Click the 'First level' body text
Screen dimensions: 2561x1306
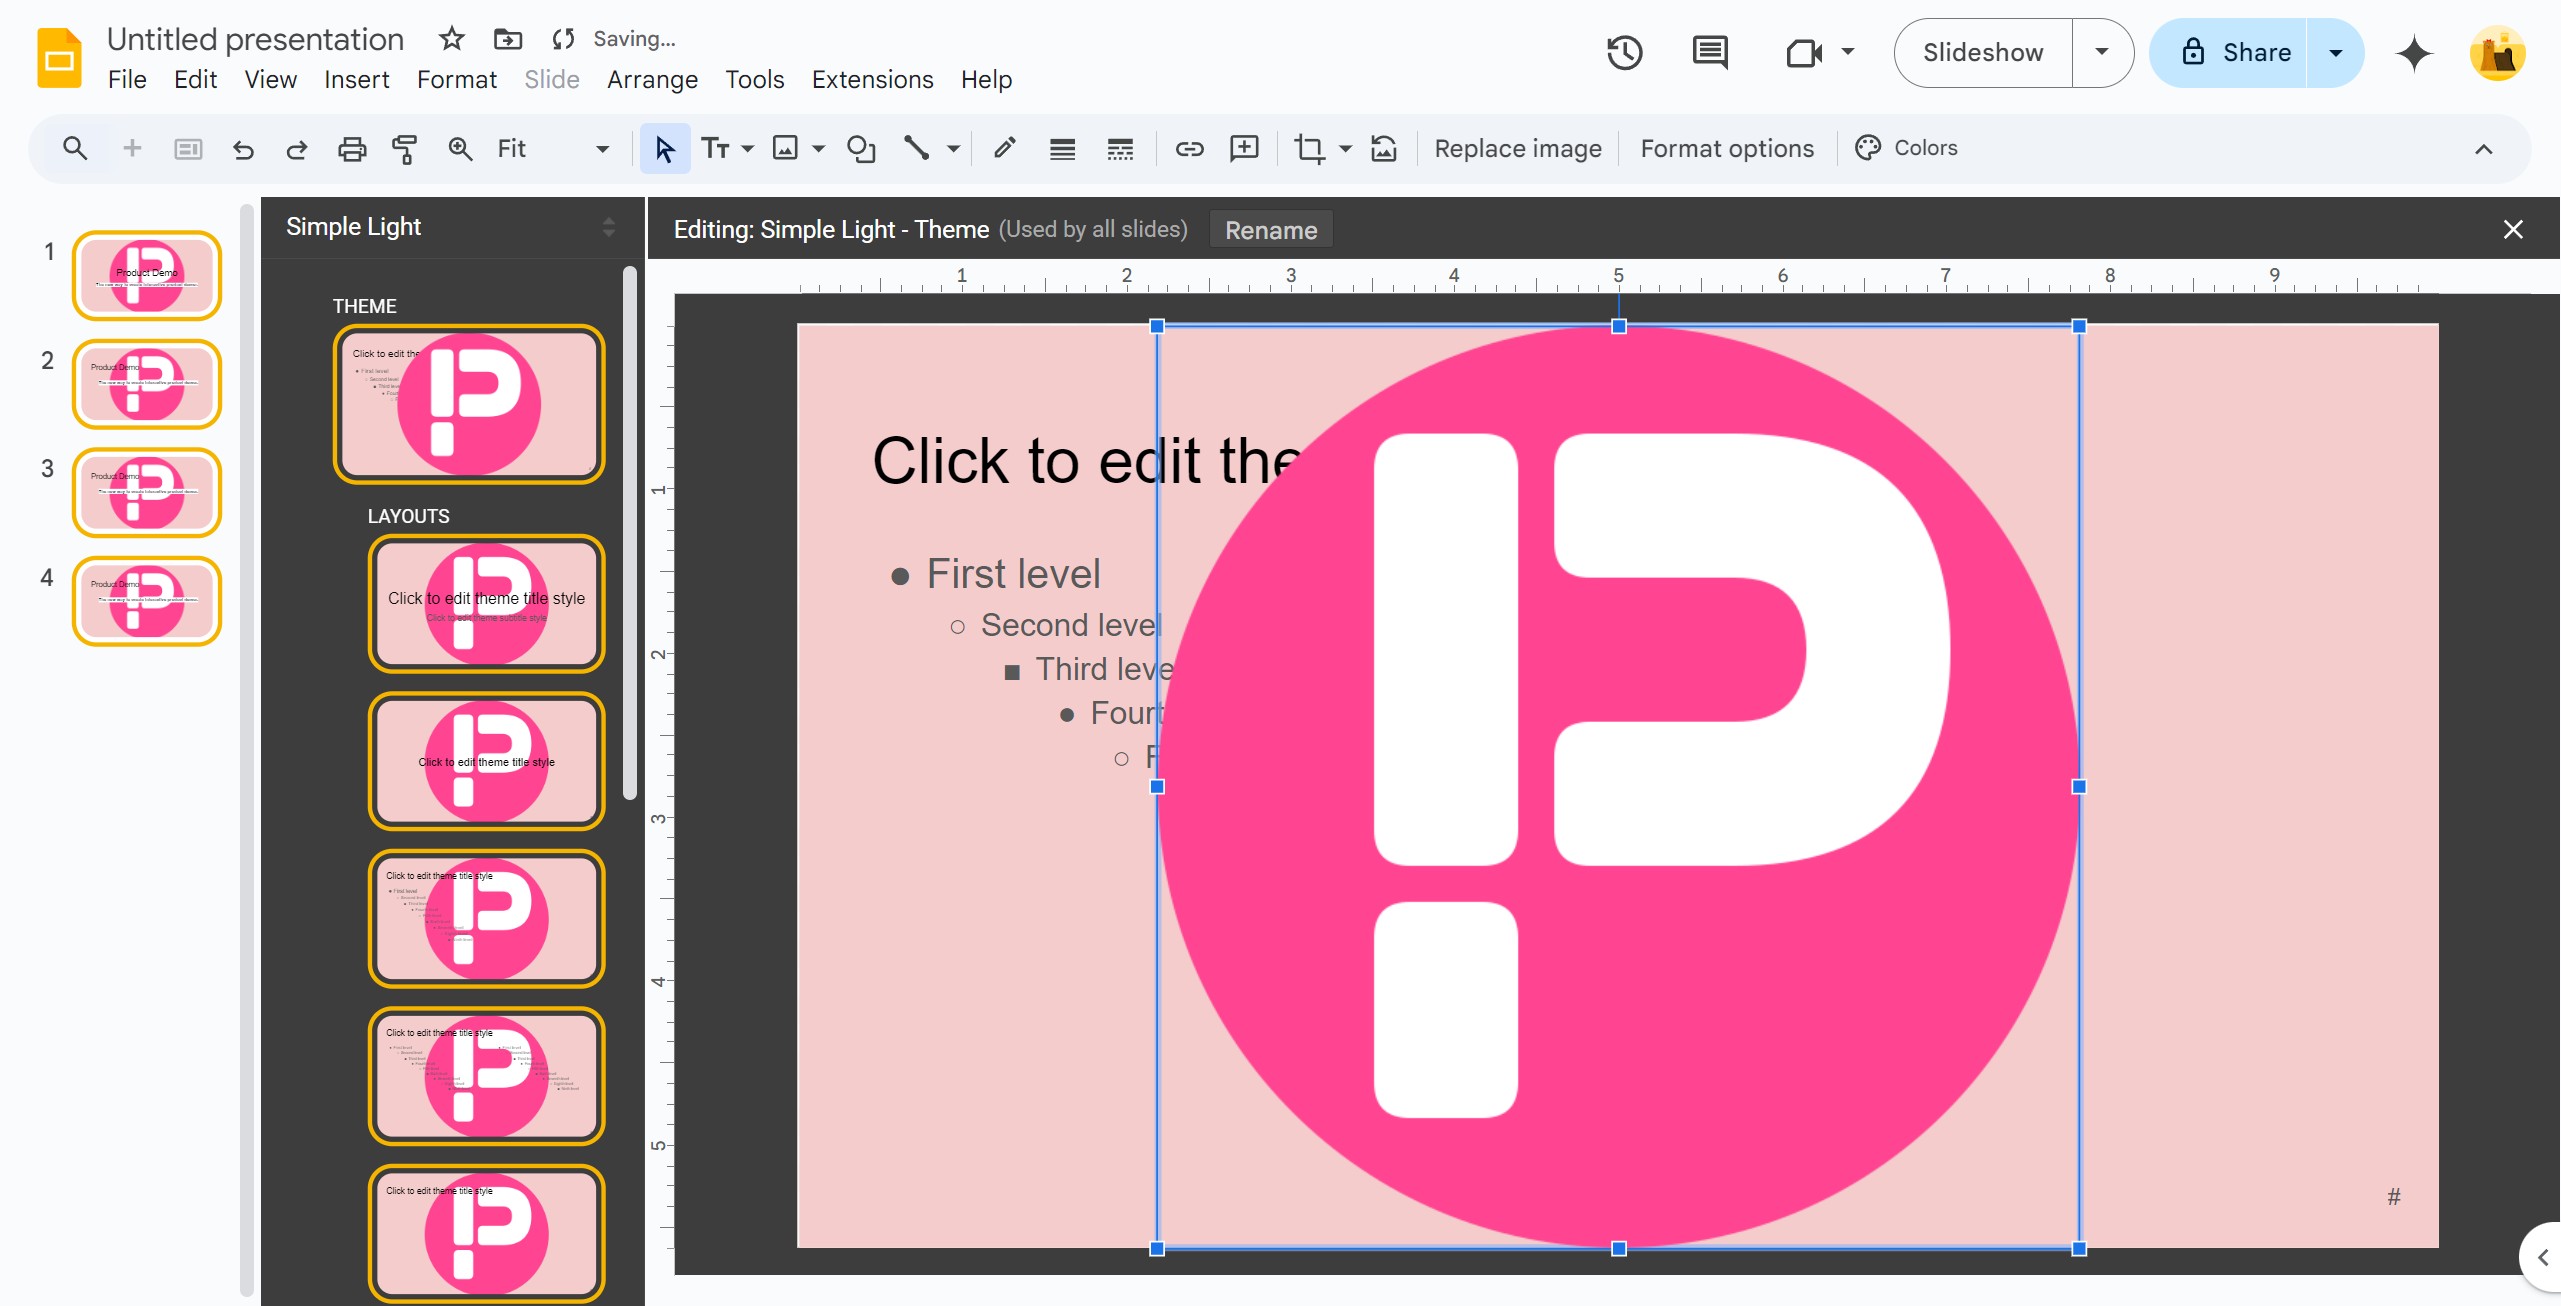click(1013, 574)
